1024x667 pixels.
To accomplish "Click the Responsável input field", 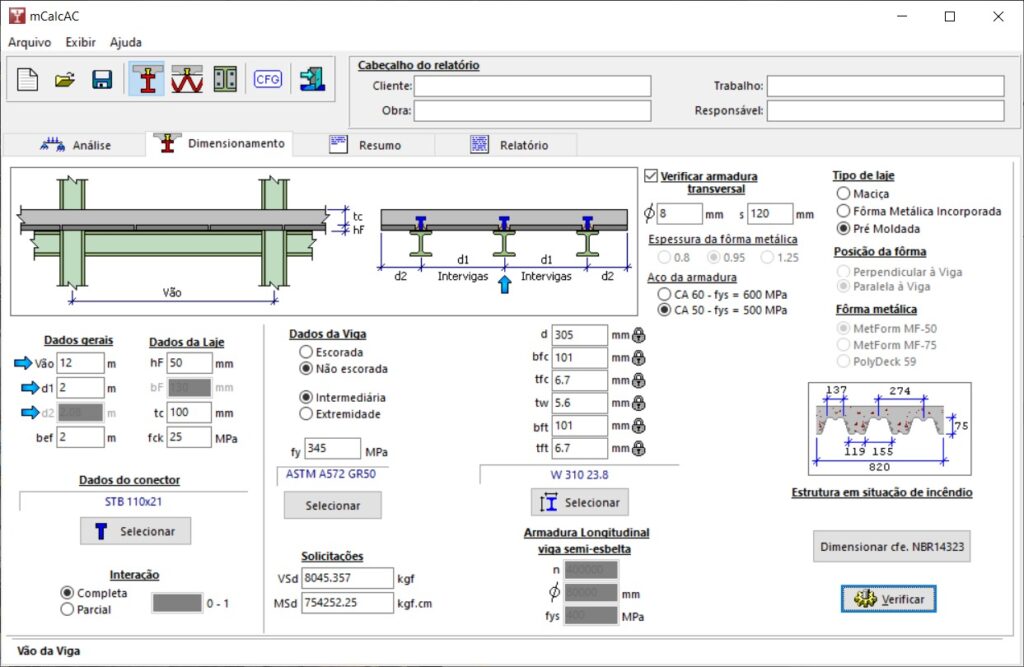I will 886,110.
